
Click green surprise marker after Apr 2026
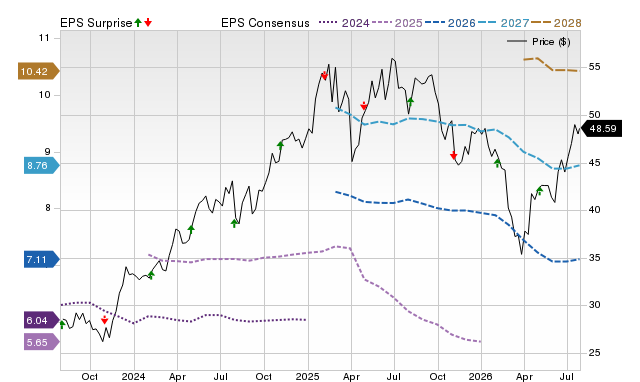pos(540,191)
